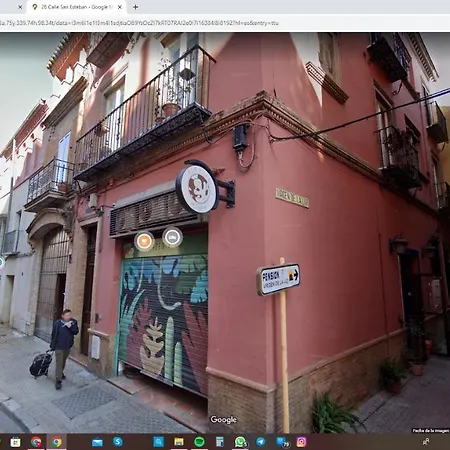Click the Google logo in Street View
Screen dimensions: 450x450
[223, 420]
